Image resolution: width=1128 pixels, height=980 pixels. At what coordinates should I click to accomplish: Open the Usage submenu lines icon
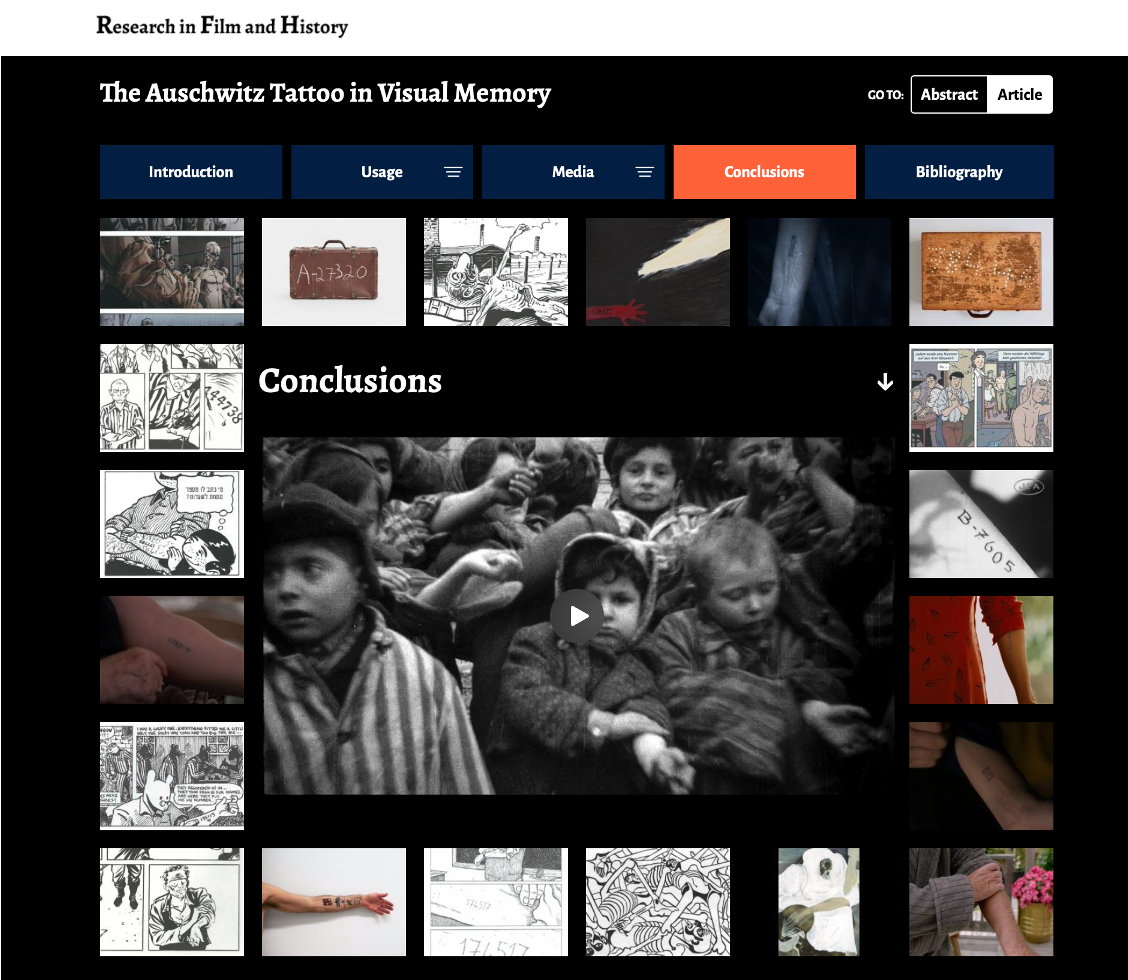tap(452, 172)
